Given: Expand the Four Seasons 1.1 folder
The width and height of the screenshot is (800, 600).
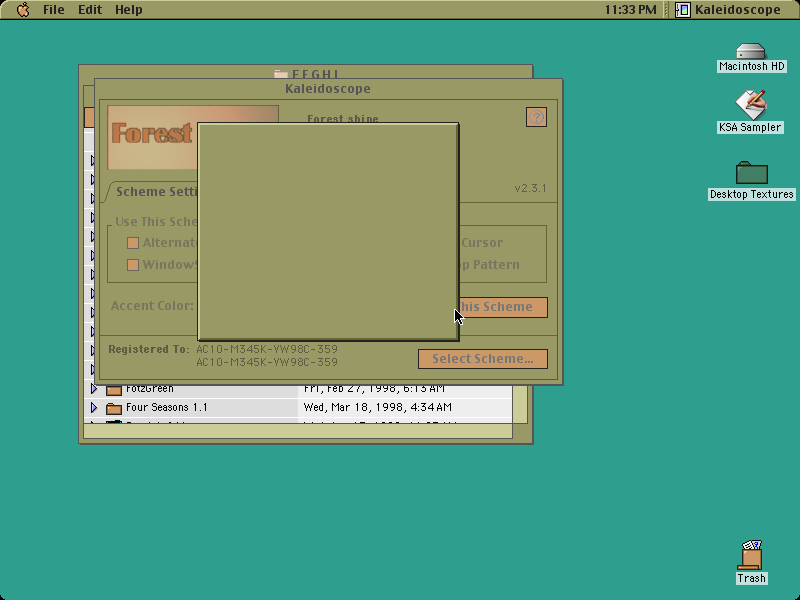Looking at the screenshot, I should click(x=94, y=407).
